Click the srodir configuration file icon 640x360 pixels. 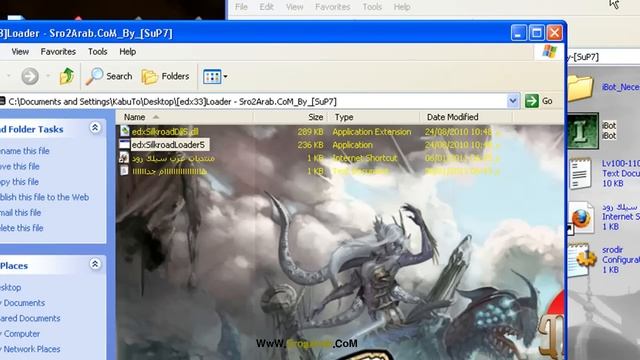pos(583,260)
